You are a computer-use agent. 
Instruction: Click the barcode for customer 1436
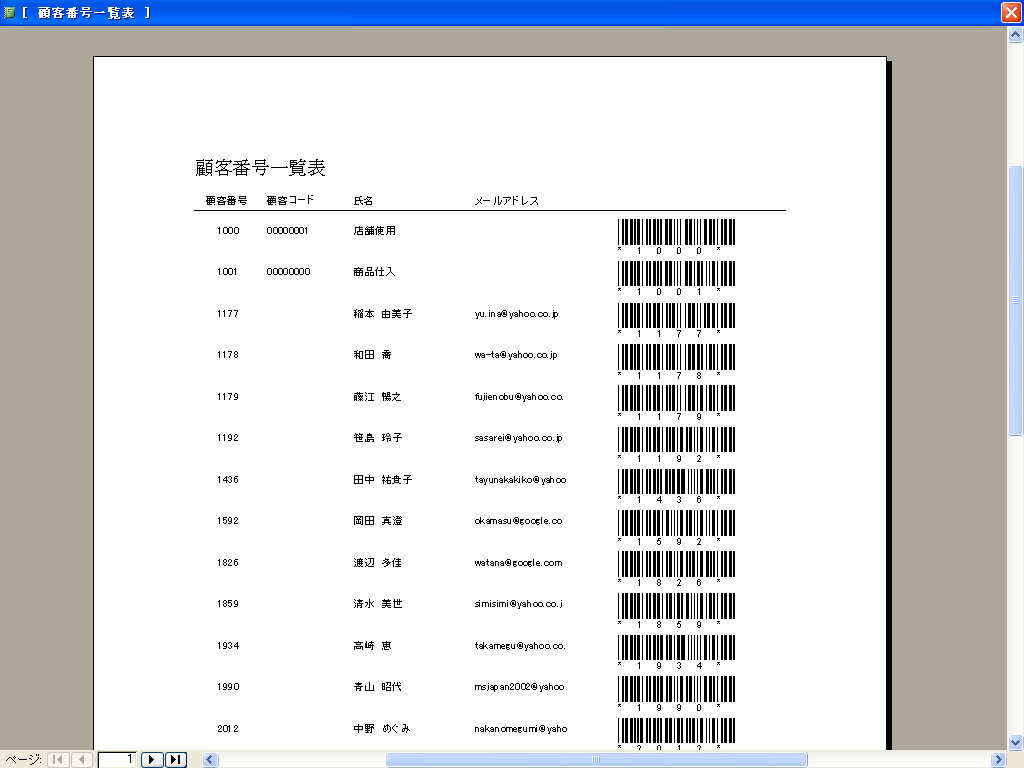coord(677,485)
